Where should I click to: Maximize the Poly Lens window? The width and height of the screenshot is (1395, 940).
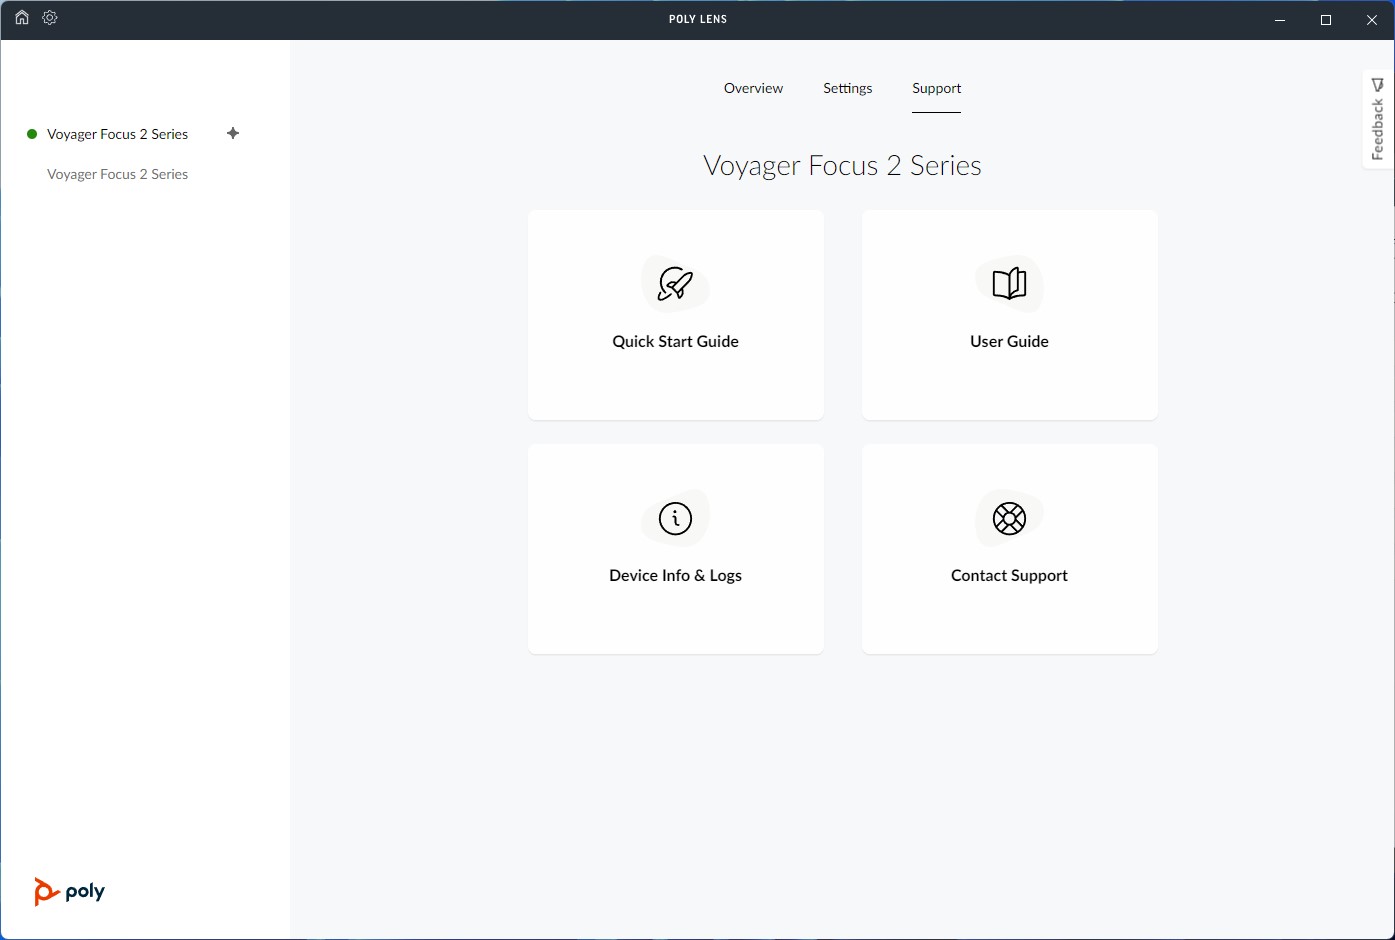pyautogui.click(x=1326, y=20)
